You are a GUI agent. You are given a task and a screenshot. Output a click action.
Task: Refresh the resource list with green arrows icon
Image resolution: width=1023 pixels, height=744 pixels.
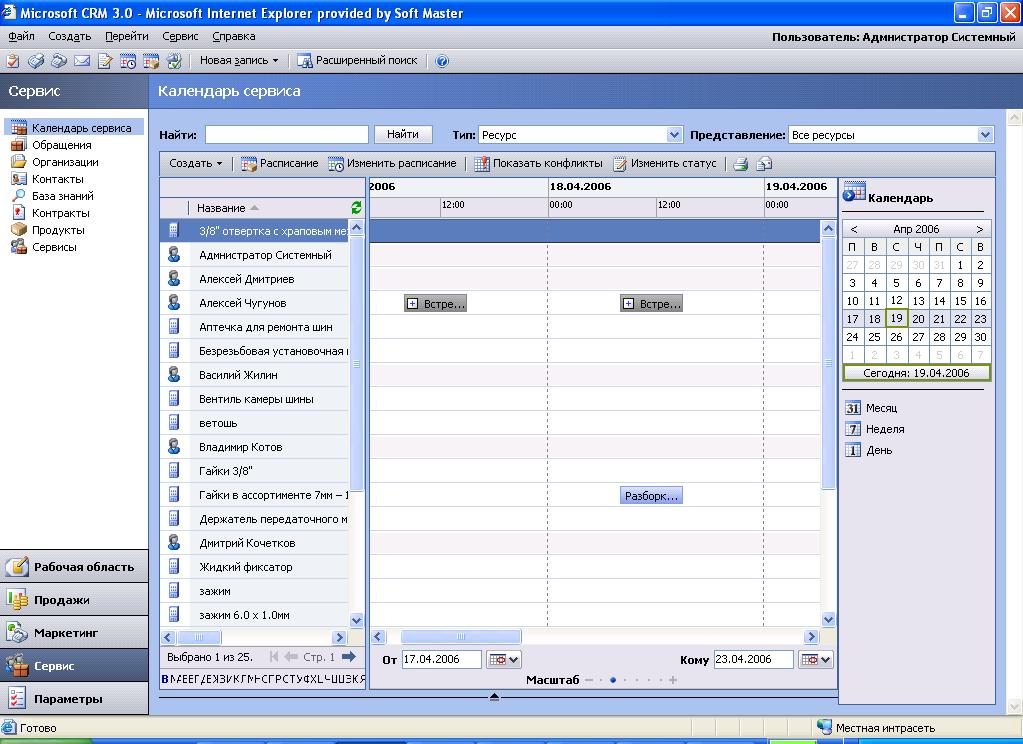356,208
